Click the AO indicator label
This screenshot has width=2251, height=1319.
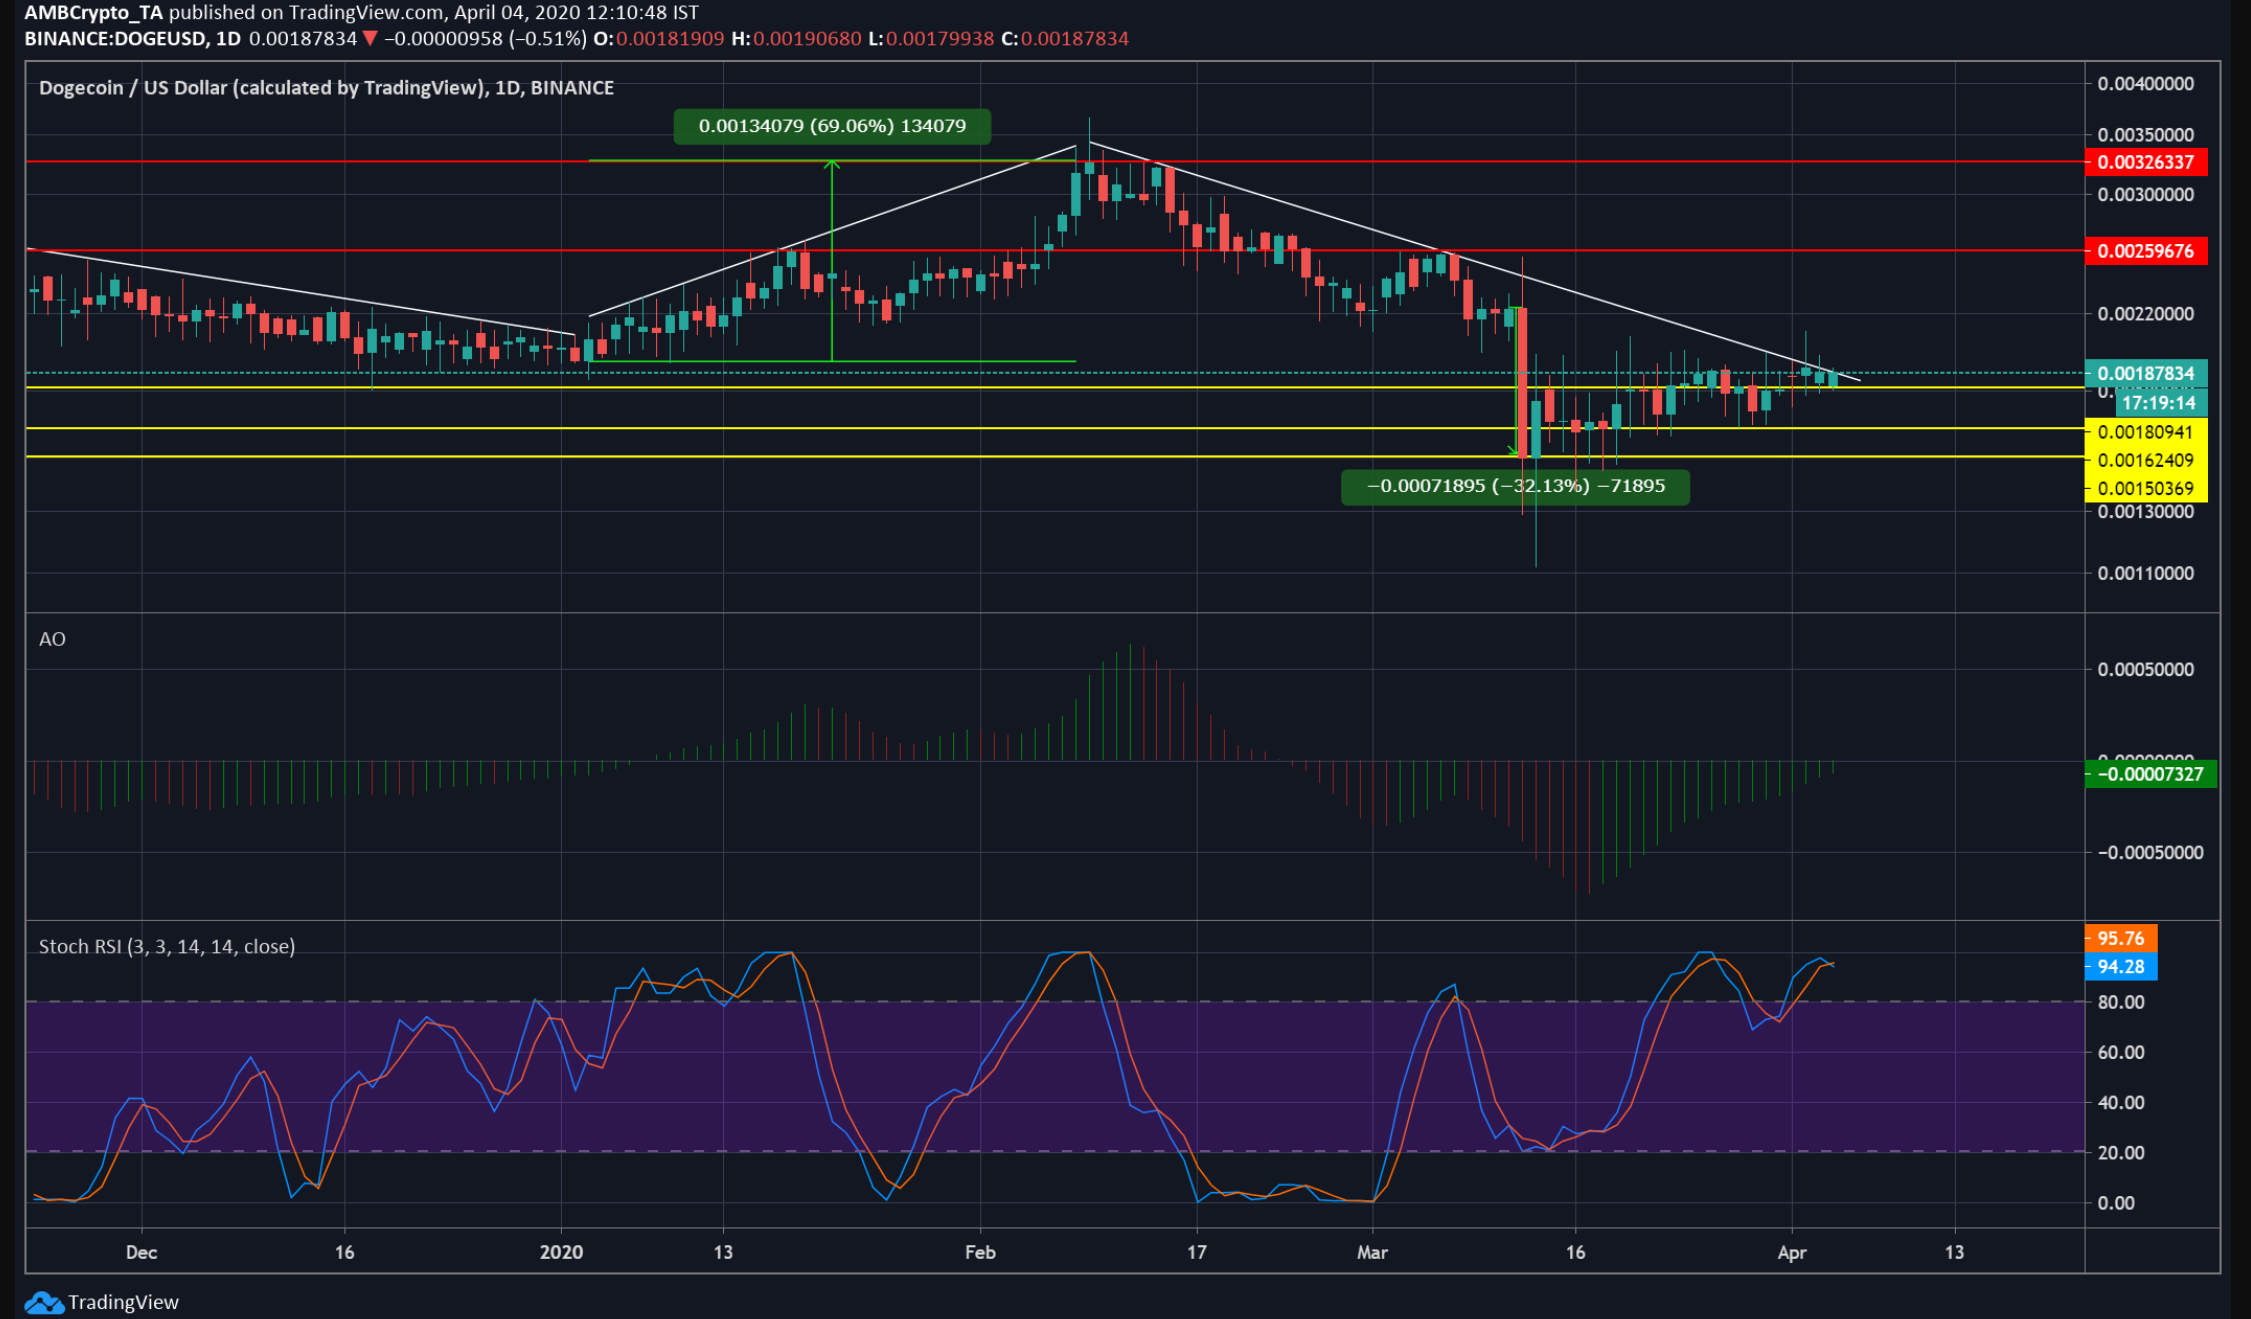52,639
